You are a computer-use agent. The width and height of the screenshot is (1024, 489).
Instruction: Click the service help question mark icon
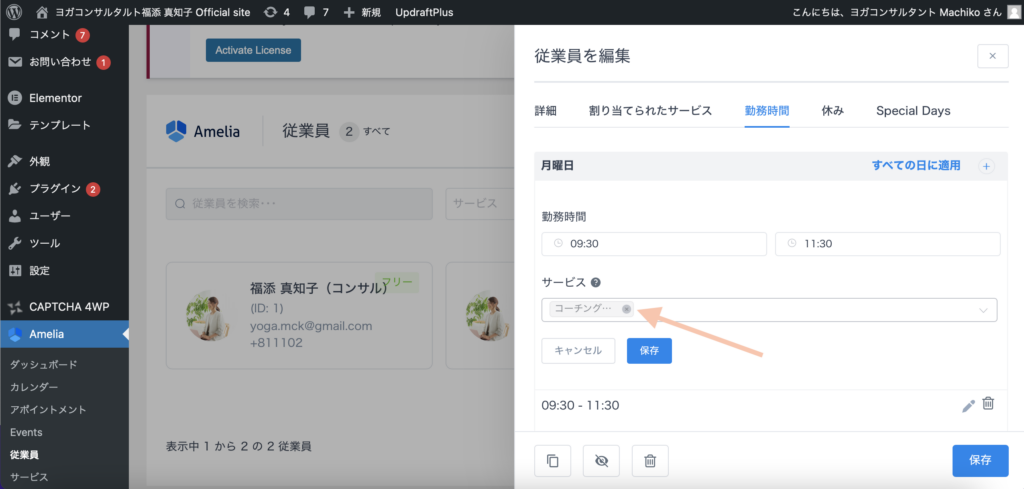point(596,283)
